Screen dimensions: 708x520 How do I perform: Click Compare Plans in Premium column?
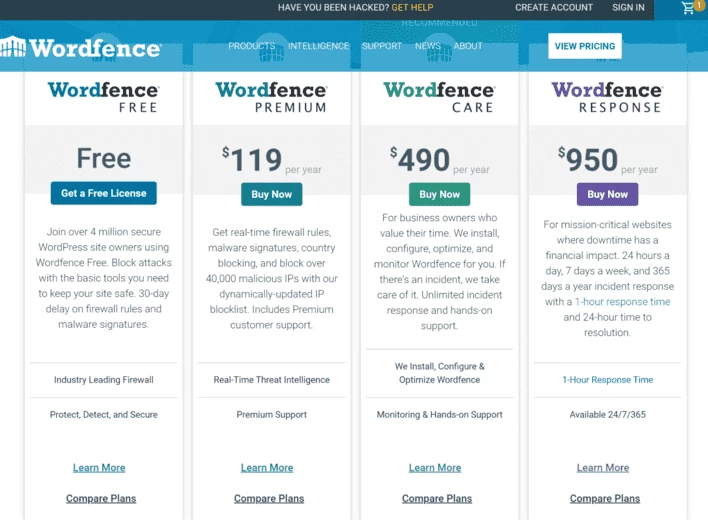[269, 499]
